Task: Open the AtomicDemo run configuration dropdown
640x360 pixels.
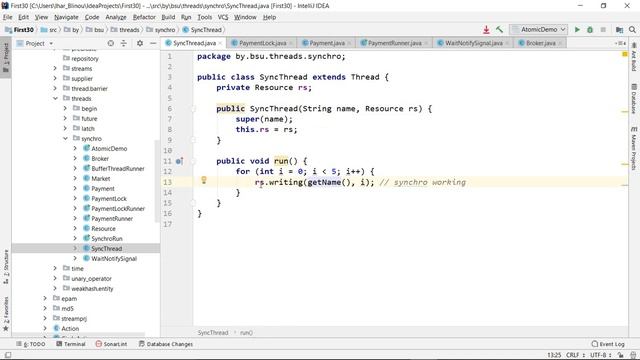Action: pyautogui.click(x=539, y=29)
